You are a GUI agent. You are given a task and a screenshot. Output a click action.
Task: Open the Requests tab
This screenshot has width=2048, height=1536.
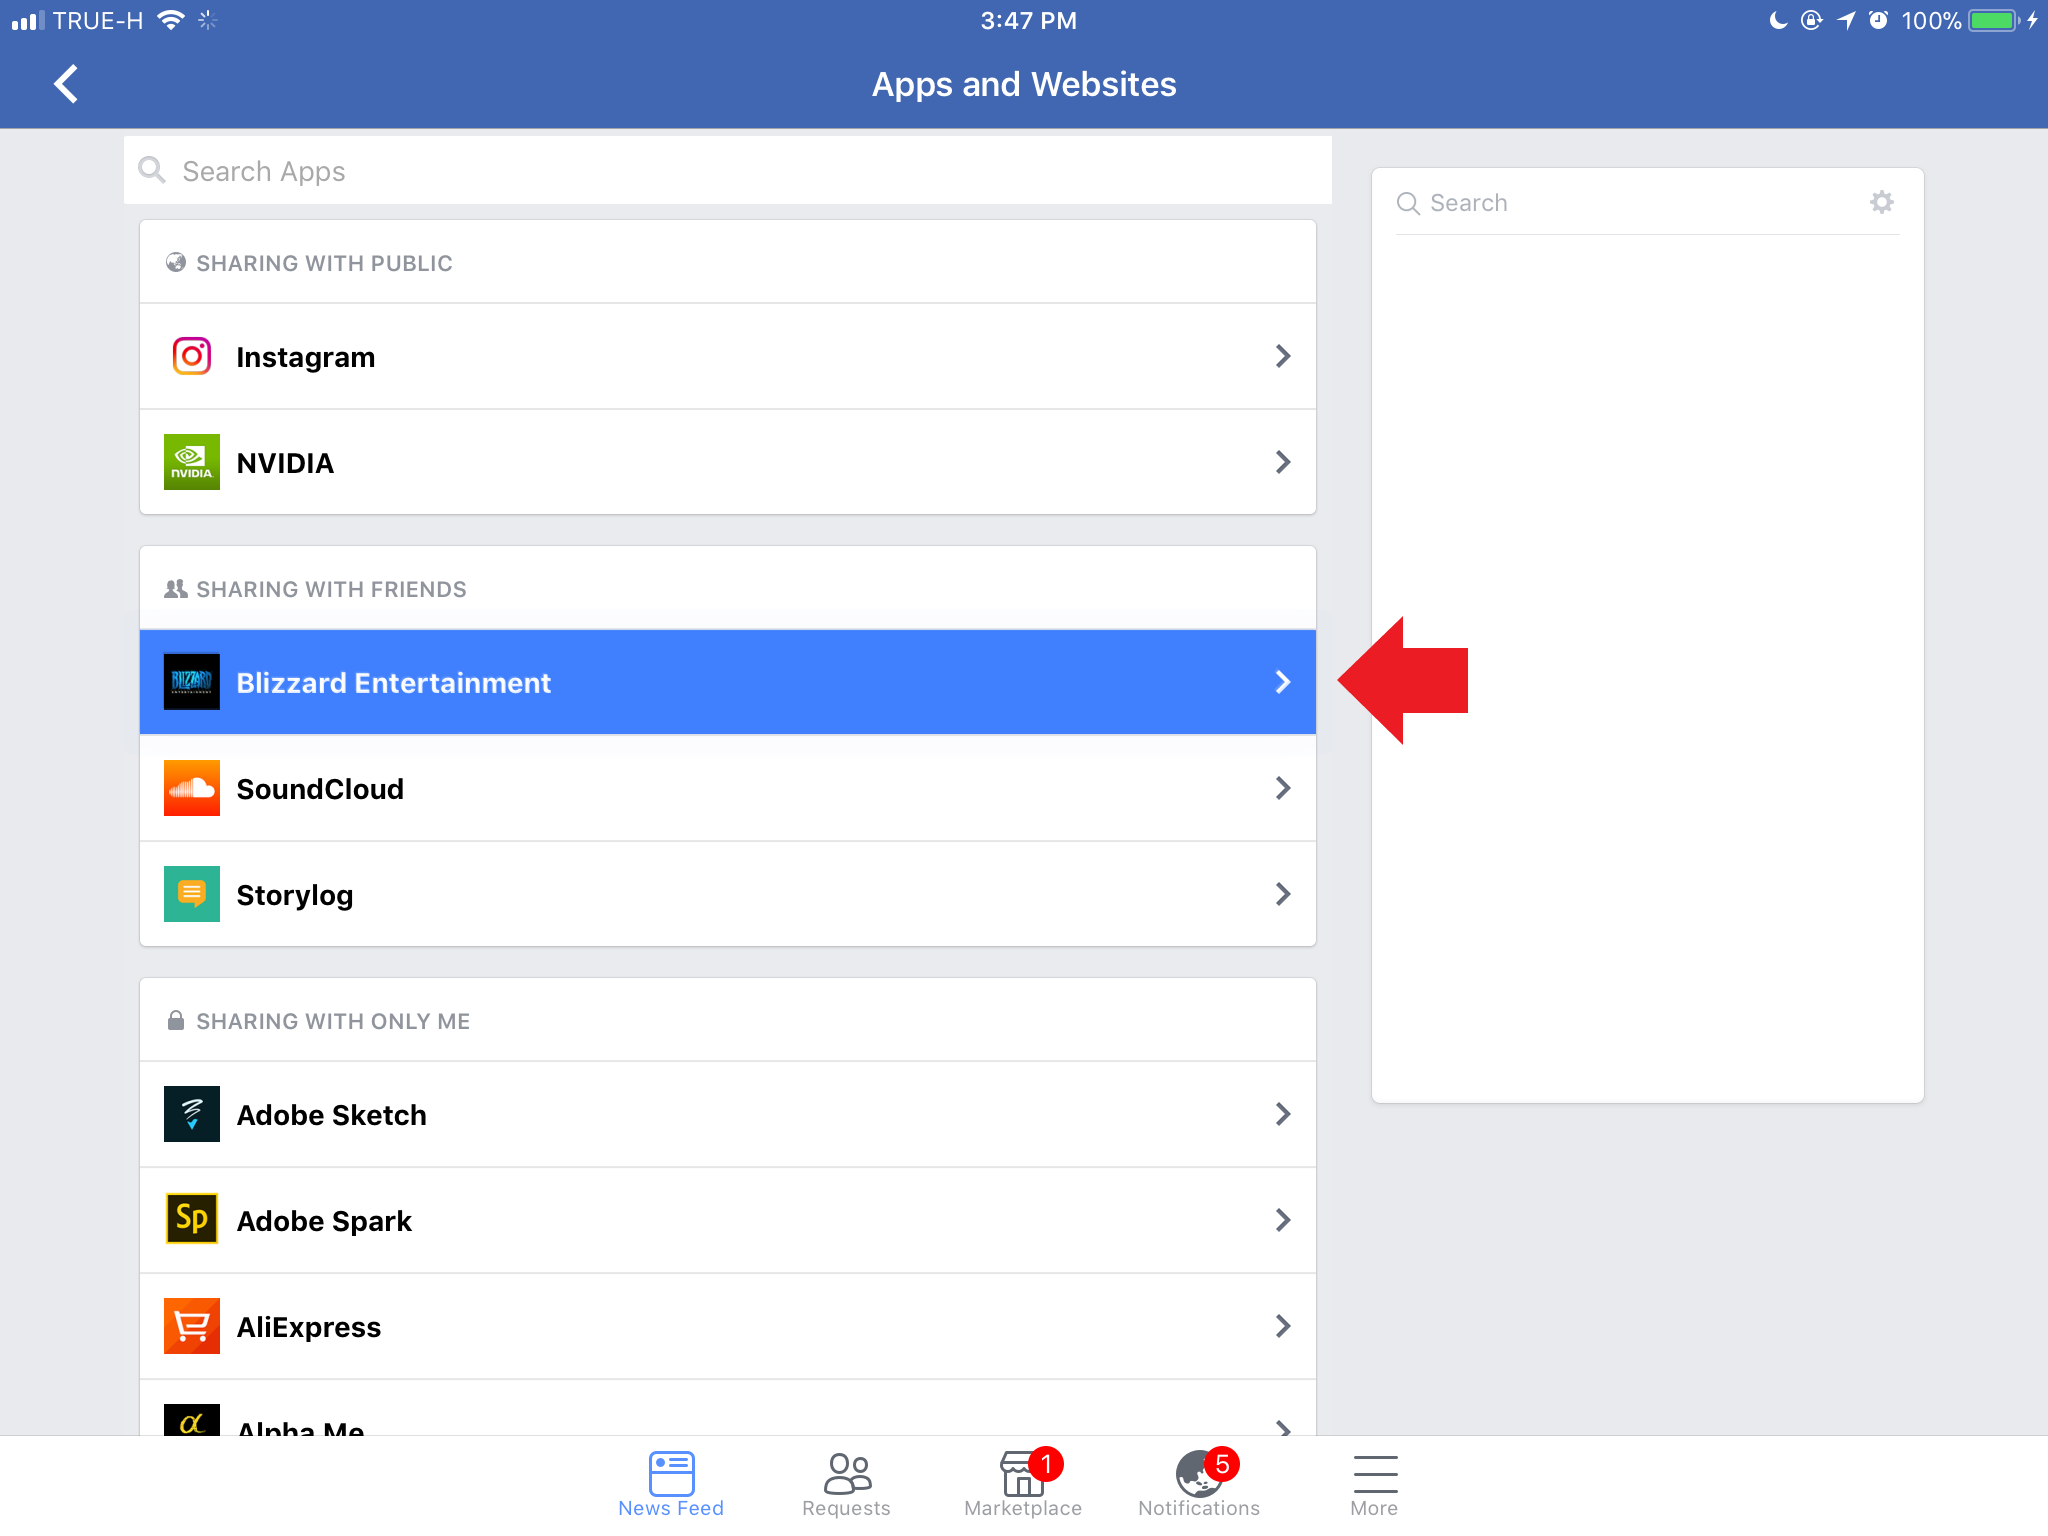(x=846, y=1484)
